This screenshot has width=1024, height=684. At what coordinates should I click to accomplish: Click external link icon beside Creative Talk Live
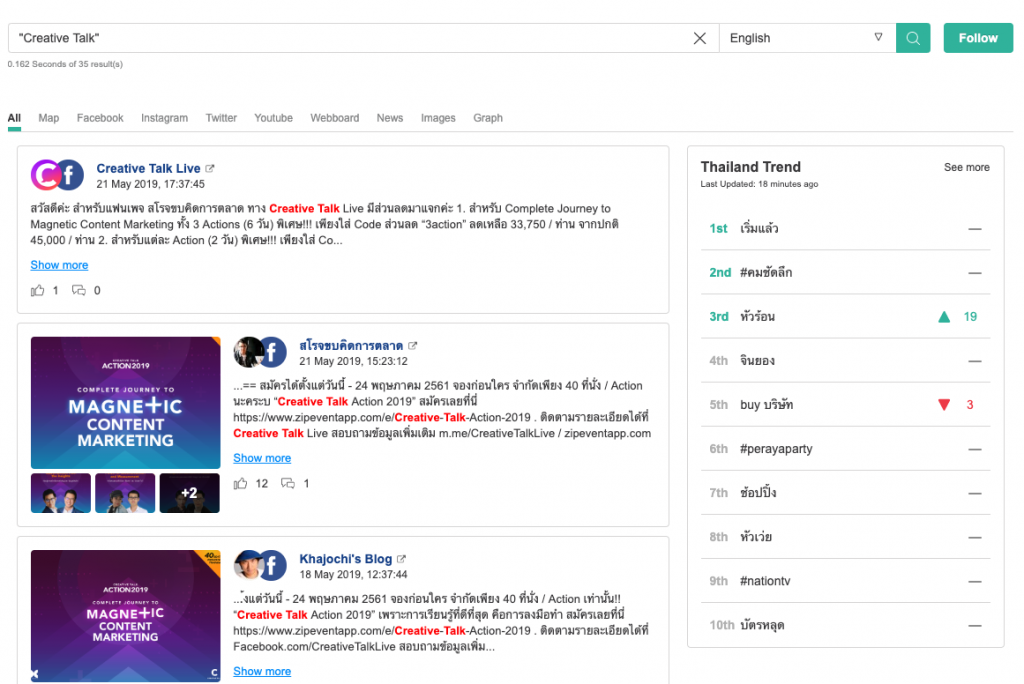(x=210, y=169)
